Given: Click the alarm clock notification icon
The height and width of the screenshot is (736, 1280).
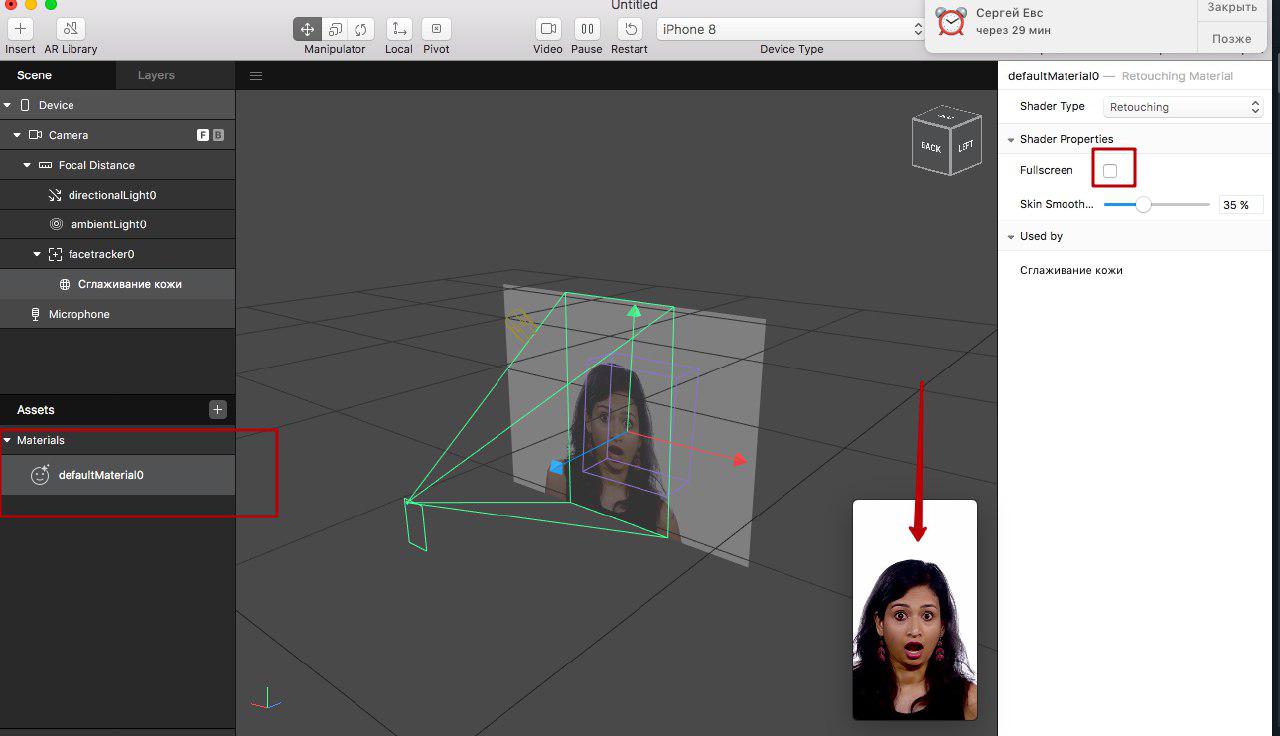Looking at the screenshot, I should [x=951, y=21].
